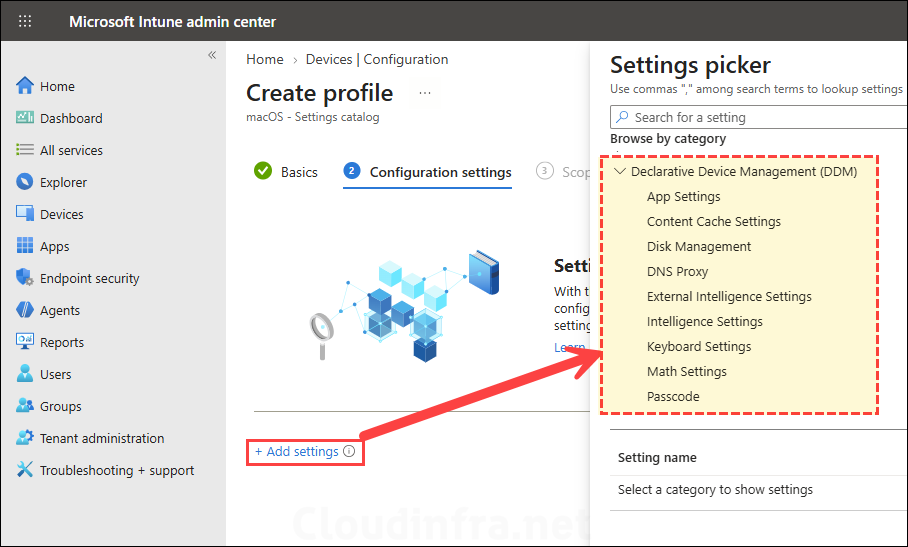Select the Math Settings category

686,371
